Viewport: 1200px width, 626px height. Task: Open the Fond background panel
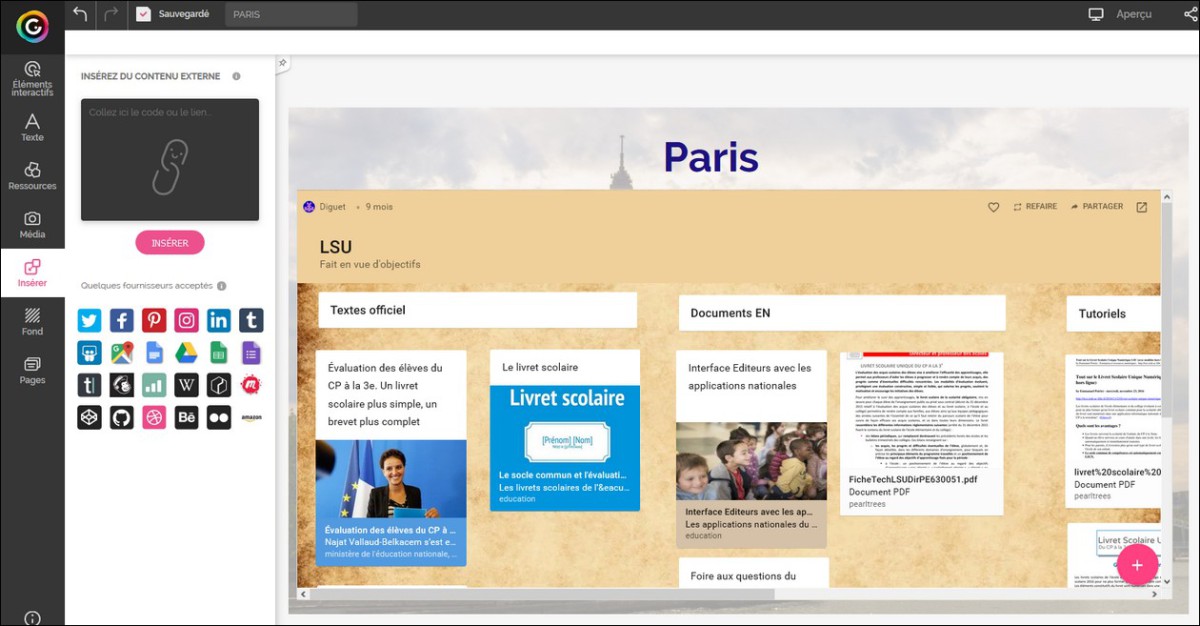32,321
